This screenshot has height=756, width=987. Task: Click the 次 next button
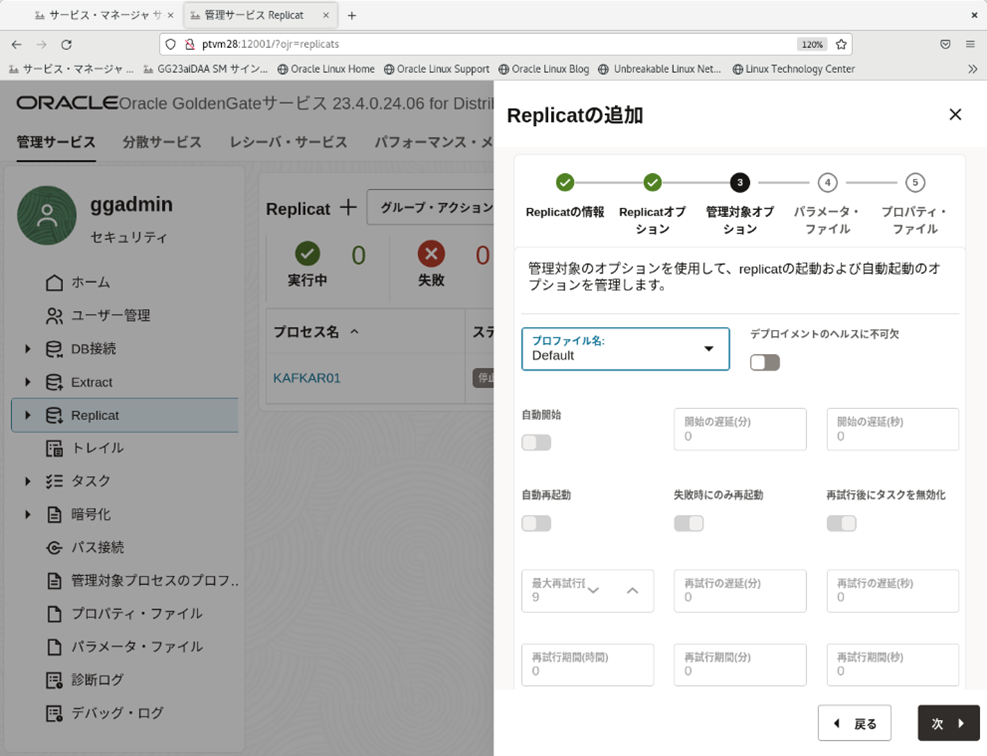(948, 723)
